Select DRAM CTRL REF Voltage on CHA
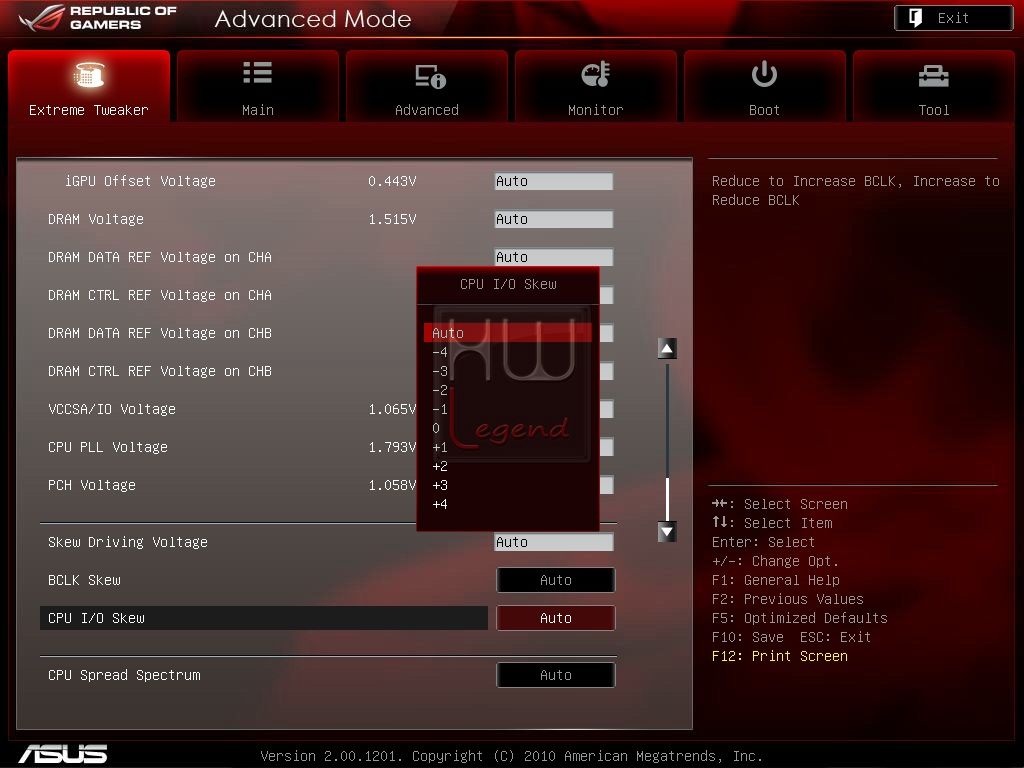1024x768 pixels. click(160, 295)
